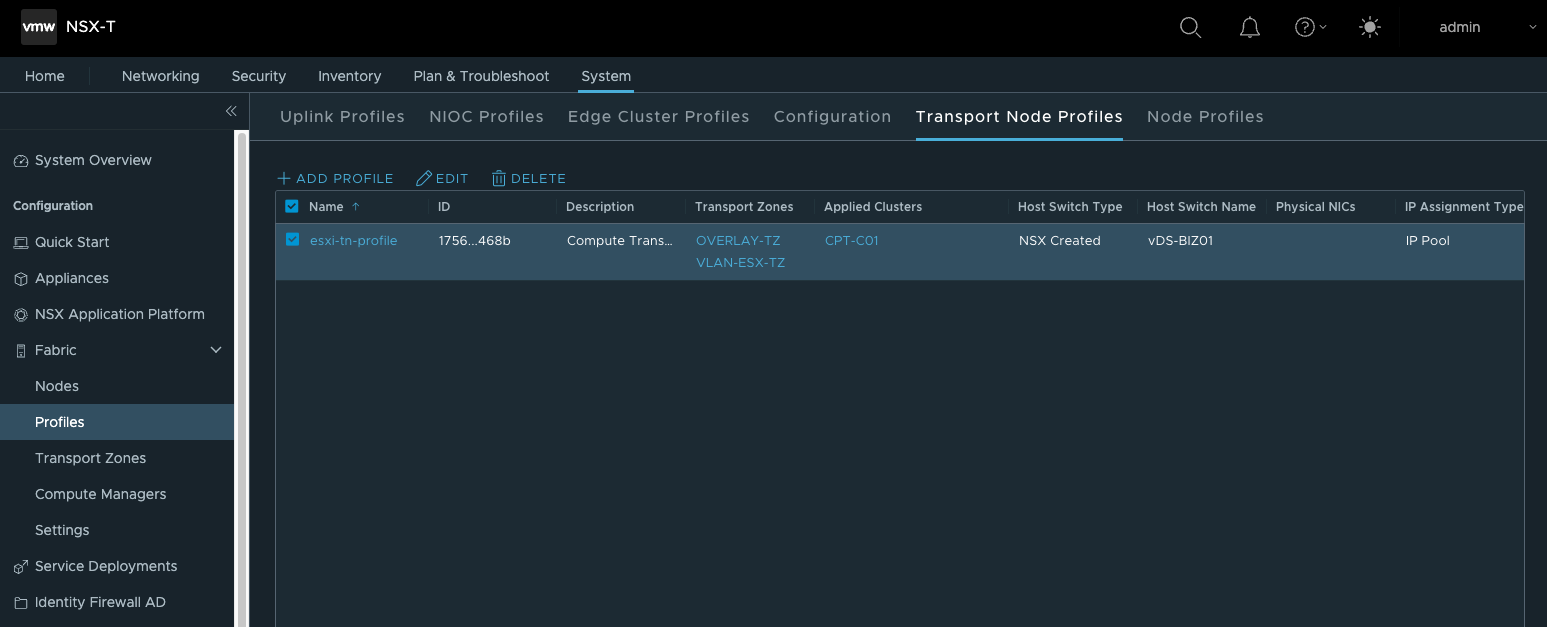The height and width of the screenshot is (627, 1547).
Task: Click the 'vDS-BIZ01' host switch name cell
Action: (x=1180, y=240)
